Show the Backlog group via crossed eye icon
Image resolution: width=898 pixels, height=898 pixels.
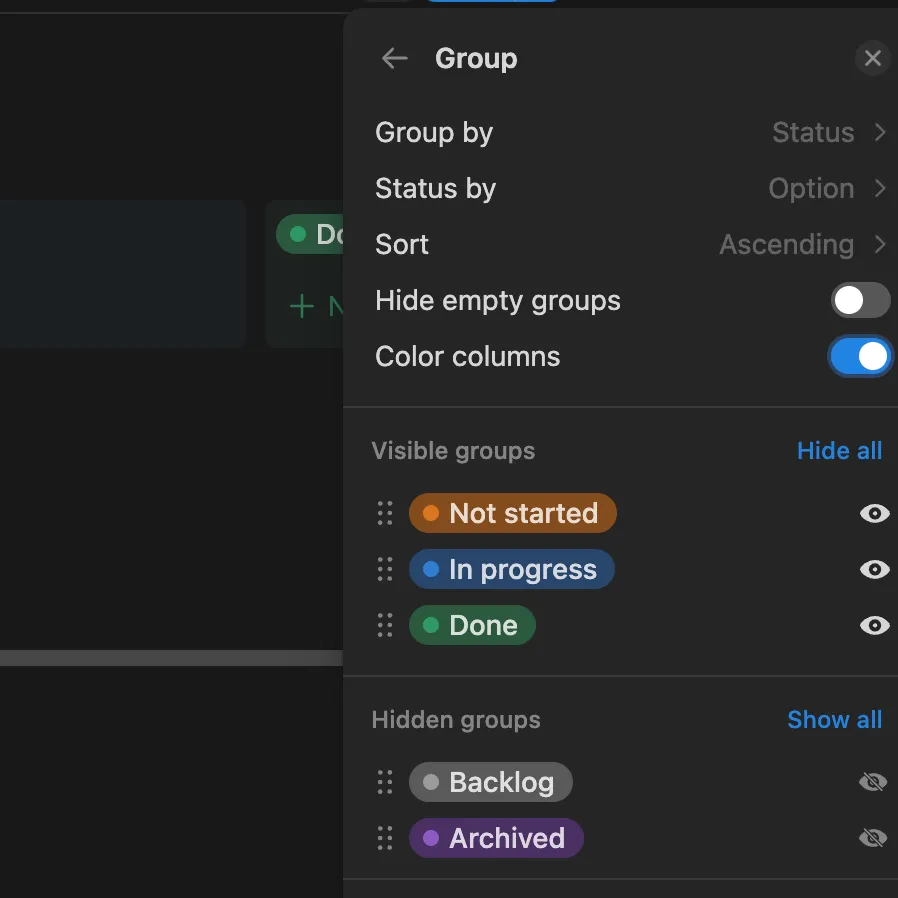click(873, 782)
